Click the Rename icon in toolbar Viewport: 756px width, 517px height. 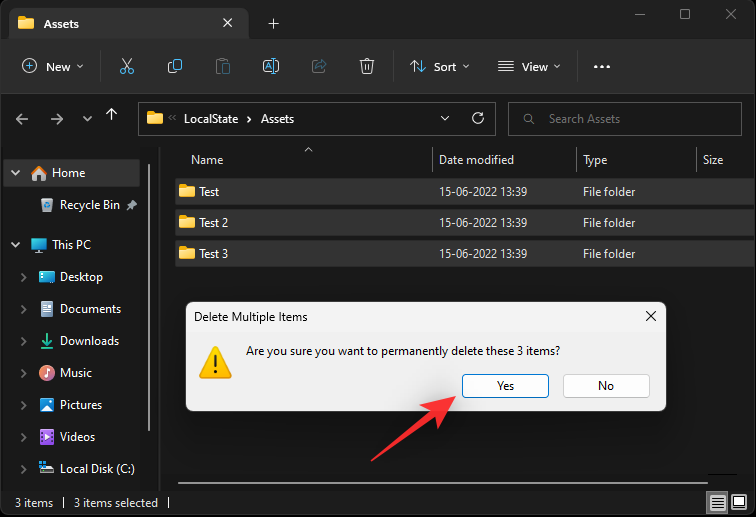(270, 66)
